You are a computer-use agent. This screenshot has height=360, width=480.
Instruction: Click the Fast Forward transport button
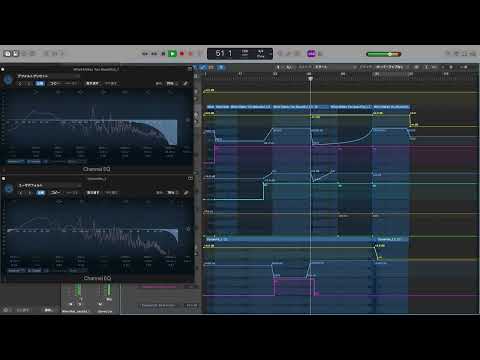(x=154, y=54)
